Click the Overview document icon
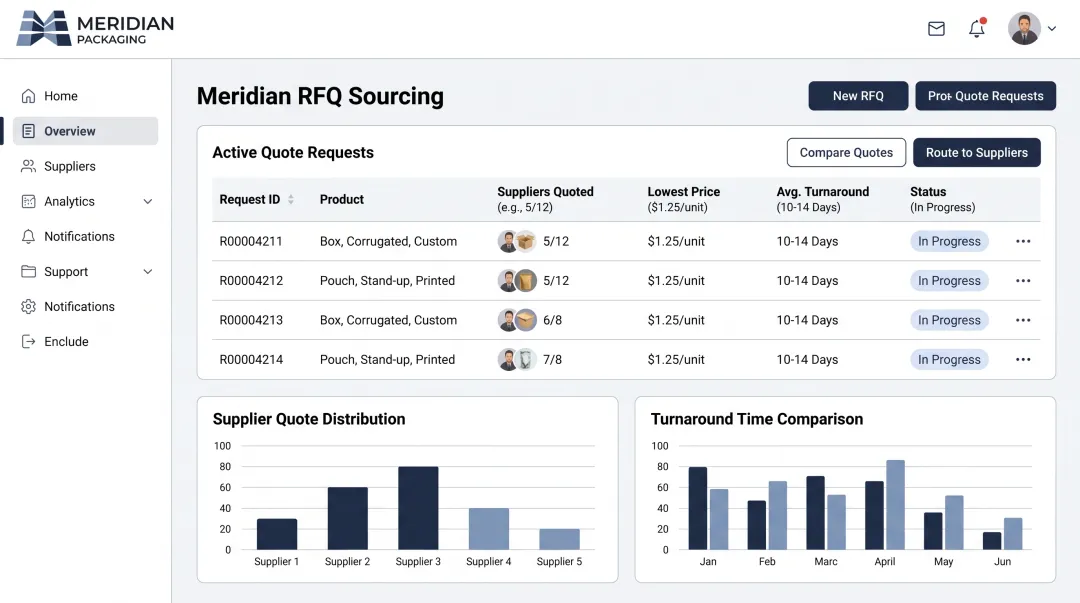This screenshot has height=603, width=1080. click(28, 131)
